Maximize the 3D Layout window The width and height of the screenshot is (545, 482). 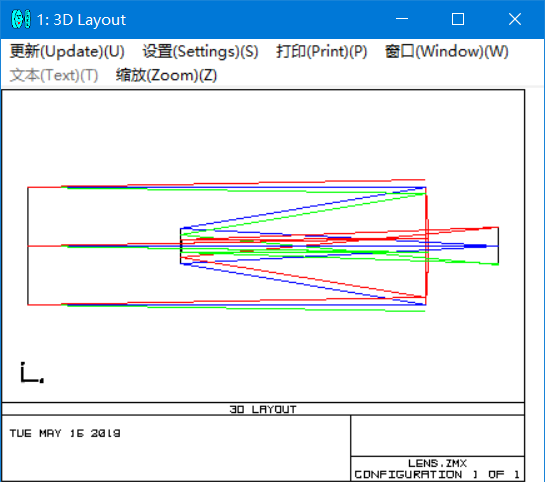pos(458,19)
